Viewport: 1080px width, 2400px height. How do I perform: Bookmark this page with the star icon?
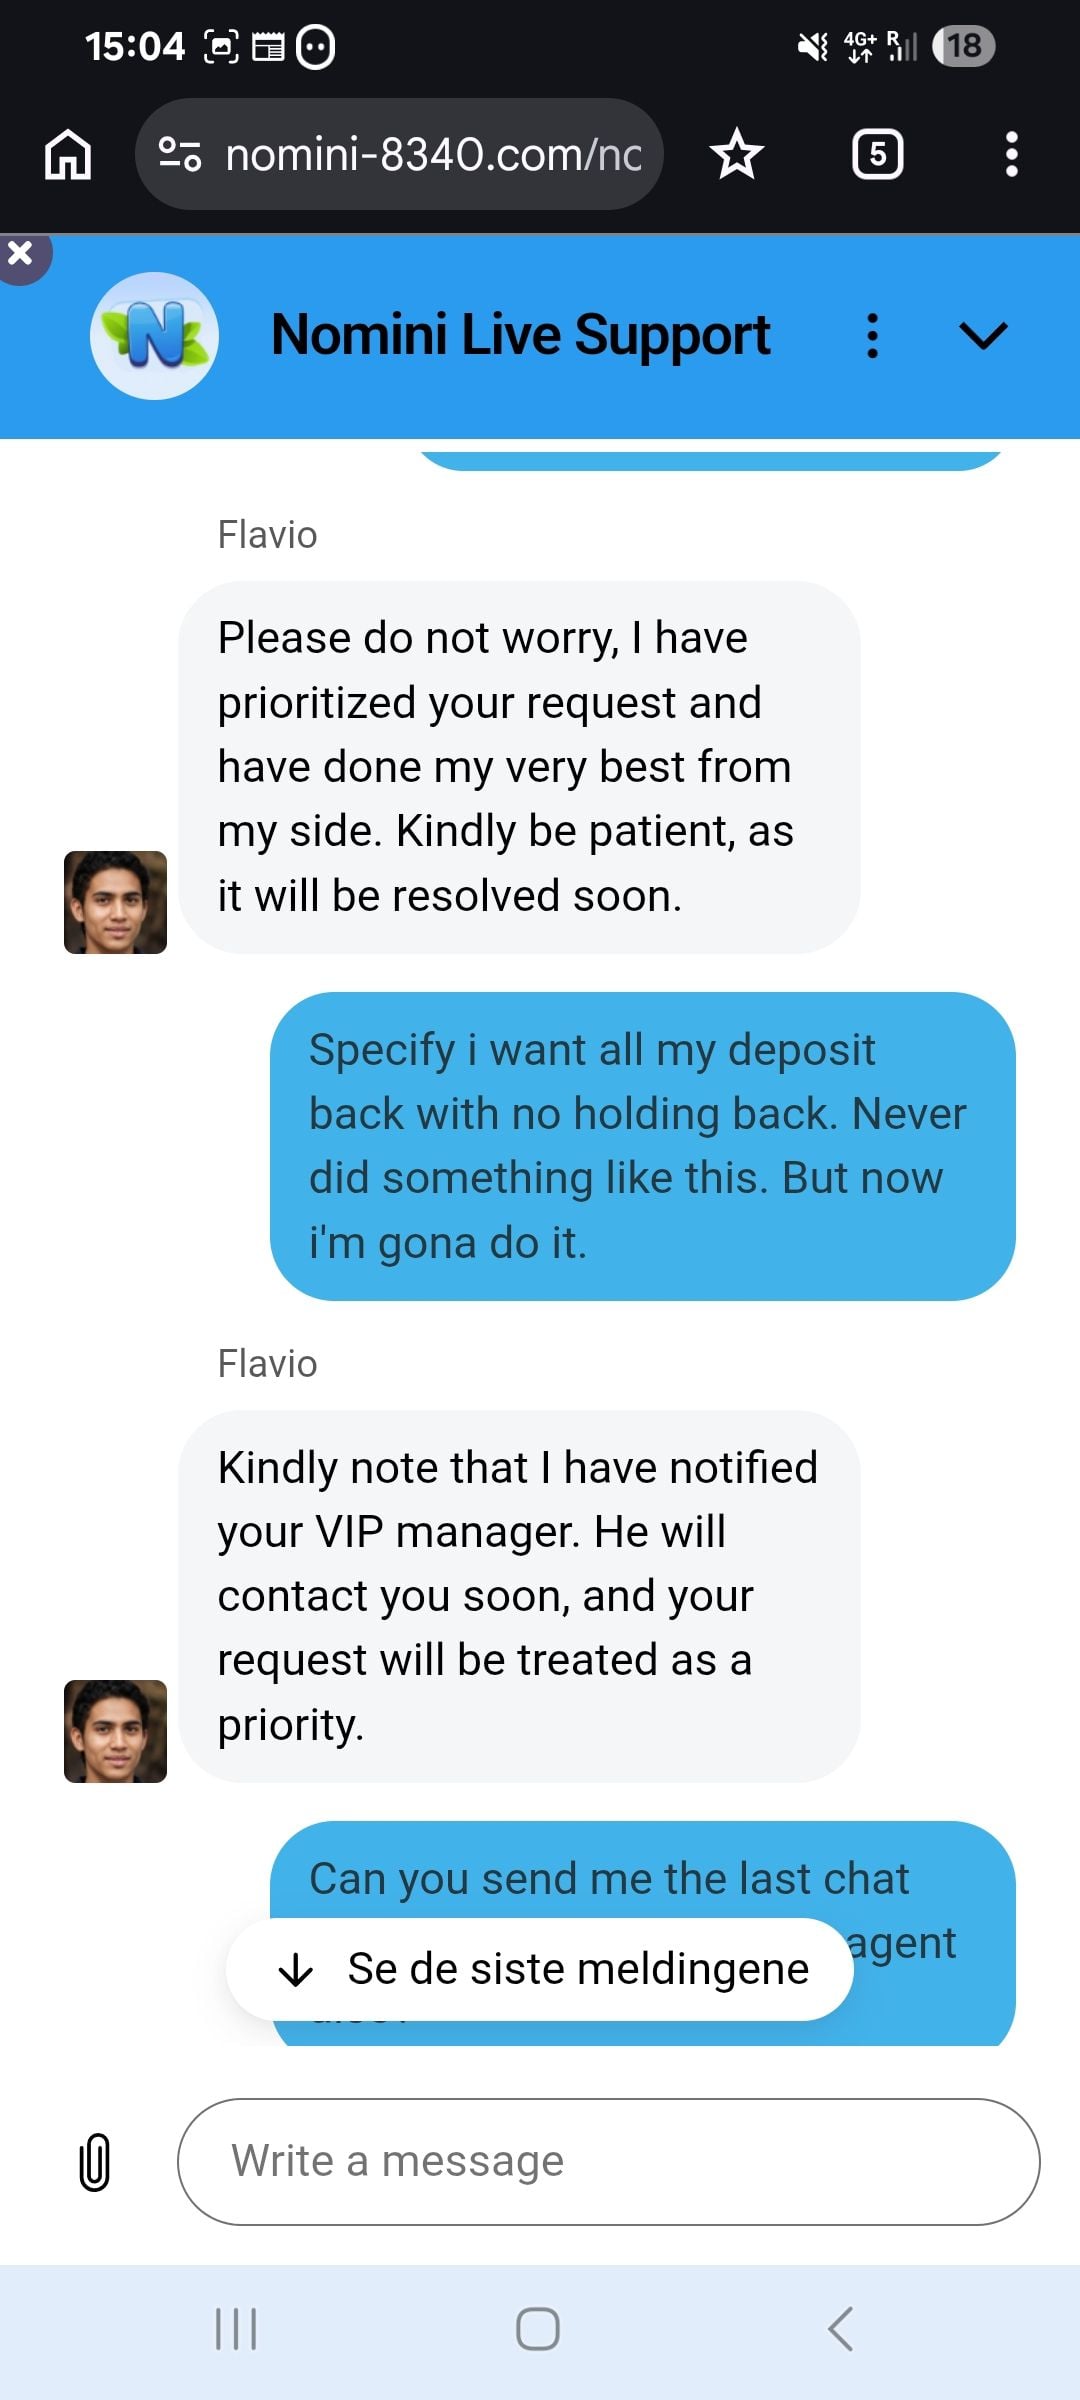737,154
